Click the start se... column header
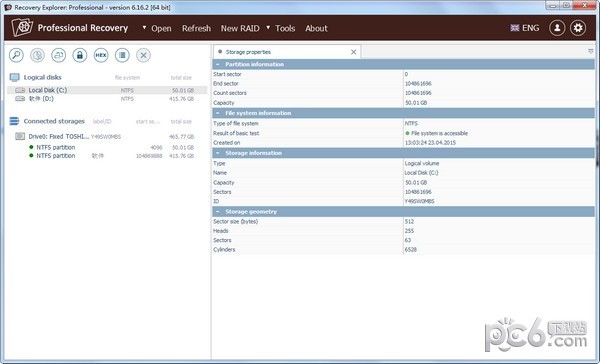This screenshot has height=364, width=600. coord(148,122)
